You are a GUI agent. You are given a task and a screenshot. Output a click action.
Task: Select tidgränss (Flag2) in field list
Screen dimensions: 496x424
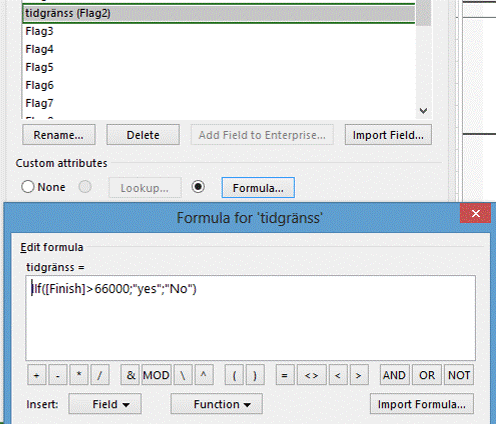(219, 14)
